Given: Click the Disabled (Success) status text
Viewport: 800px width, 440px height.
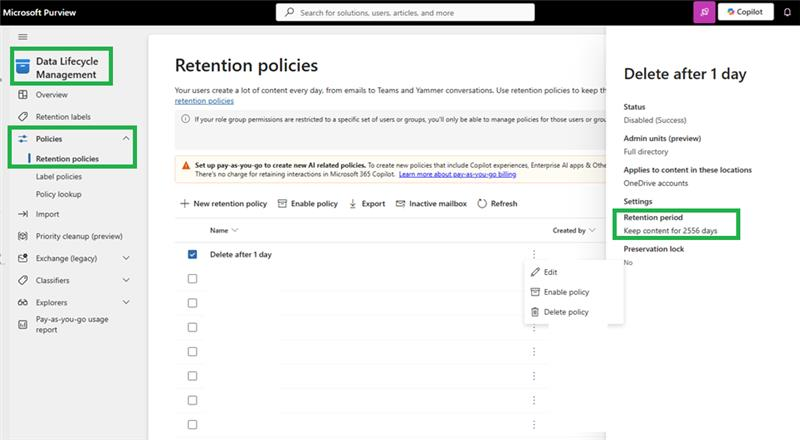Looking at the screenshot, I should (655, 120).
